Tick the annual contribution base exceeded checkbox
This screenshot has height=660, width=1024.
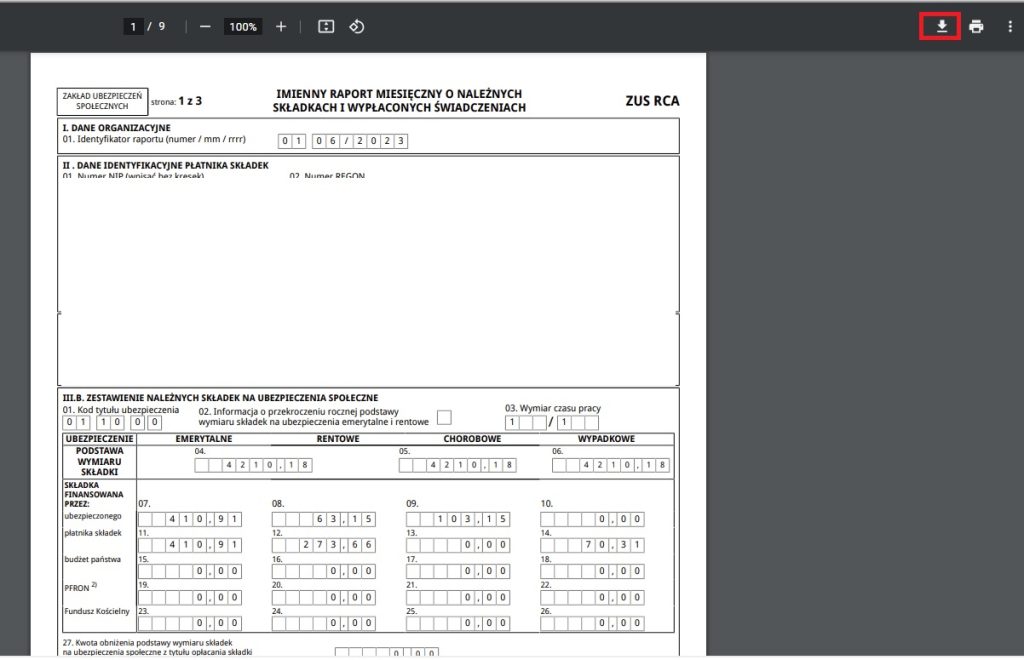[445, 417]
